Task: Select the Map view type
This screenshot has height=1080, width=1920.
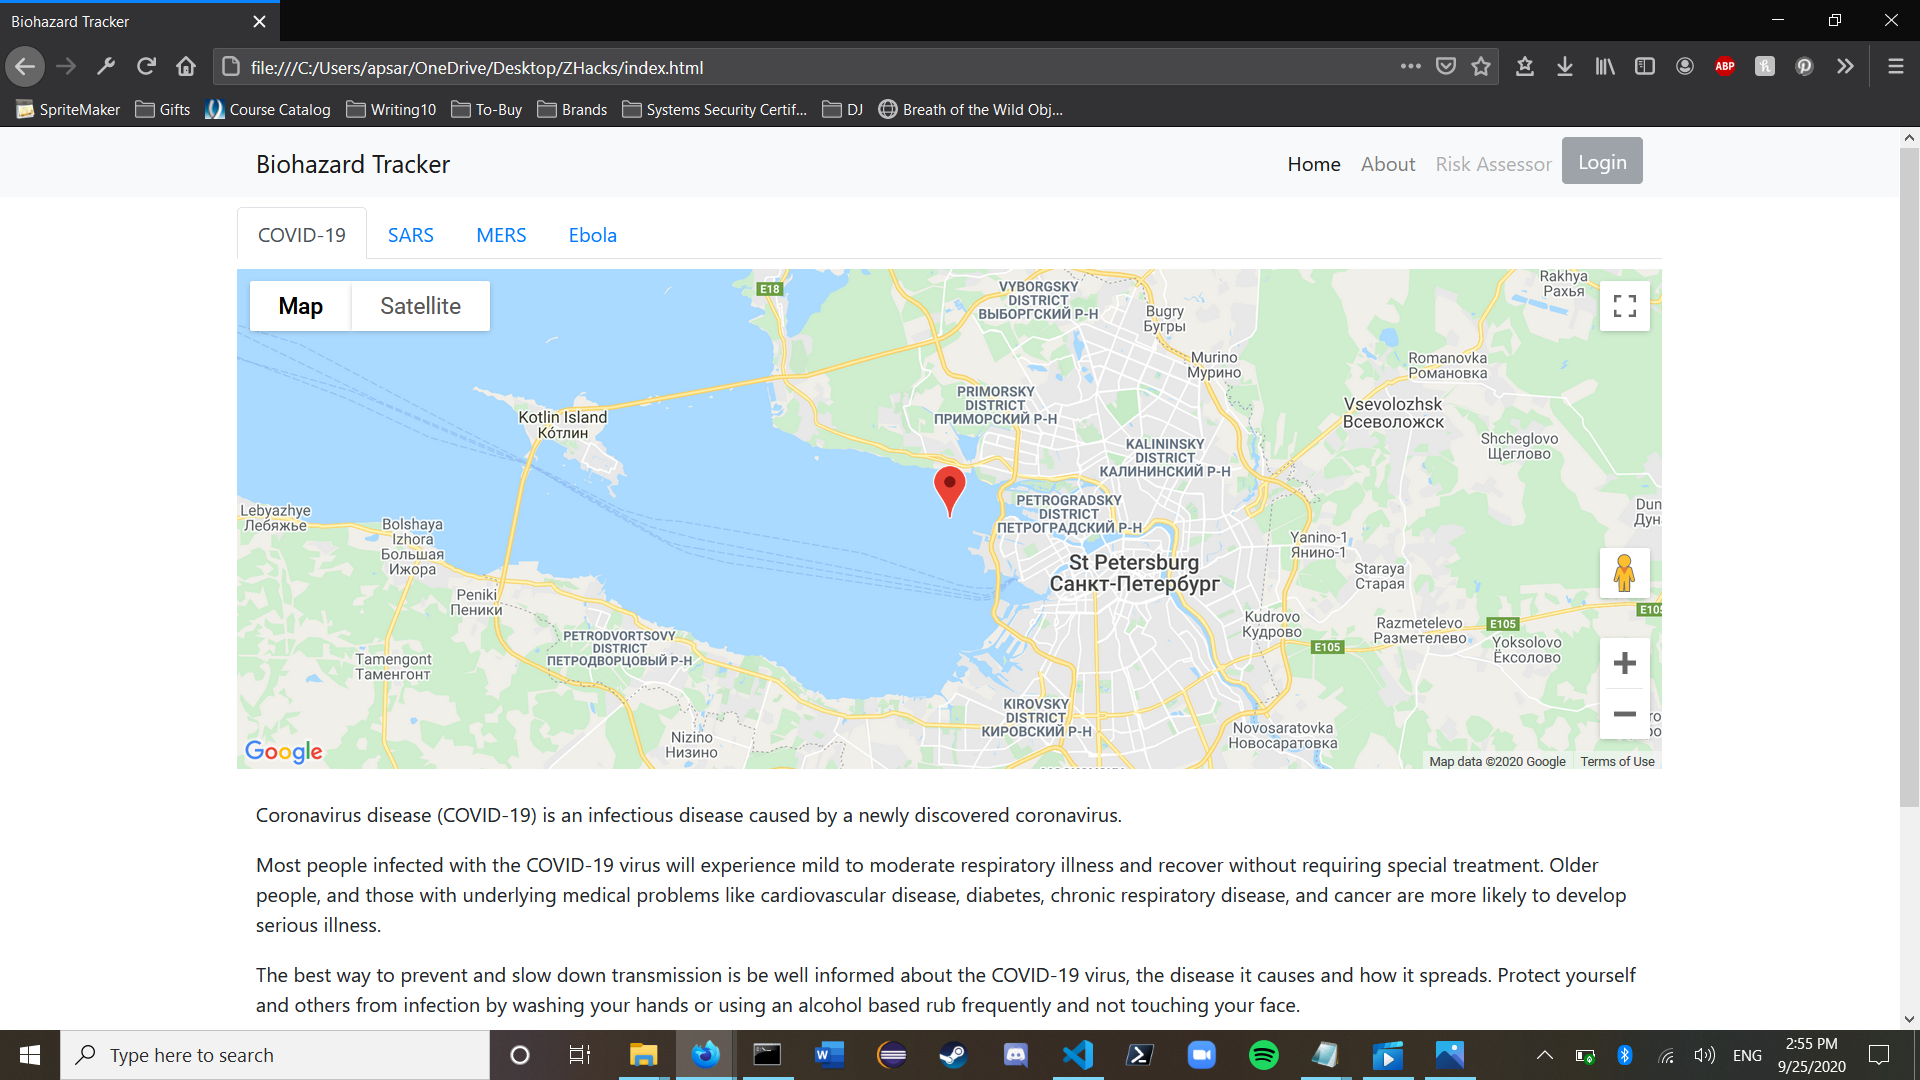Action: click(300, 306)
